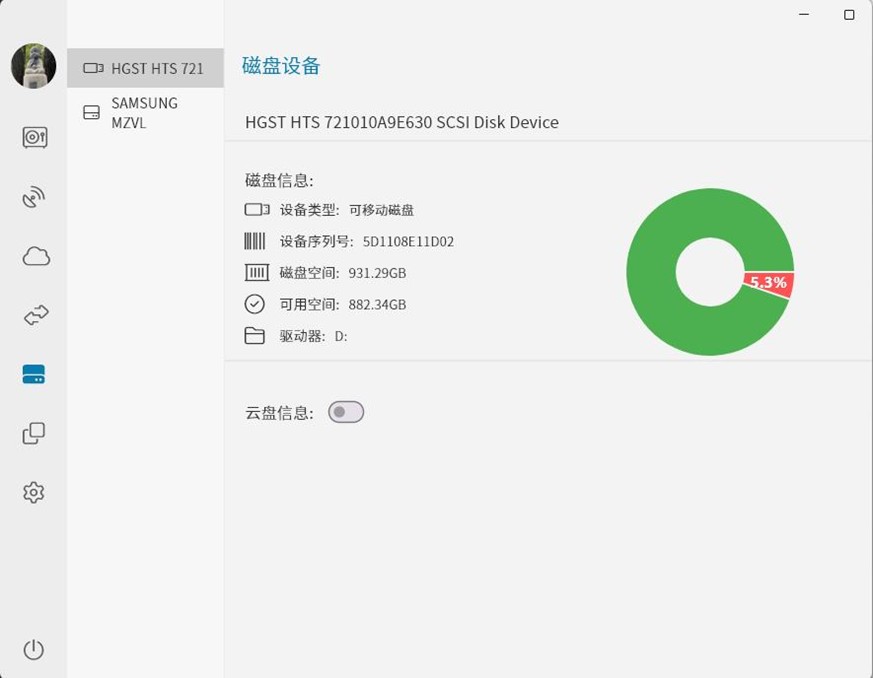The height and width of the screenshot is (678, 873).
Task: Minimize the window
Action: click(806, 15)
